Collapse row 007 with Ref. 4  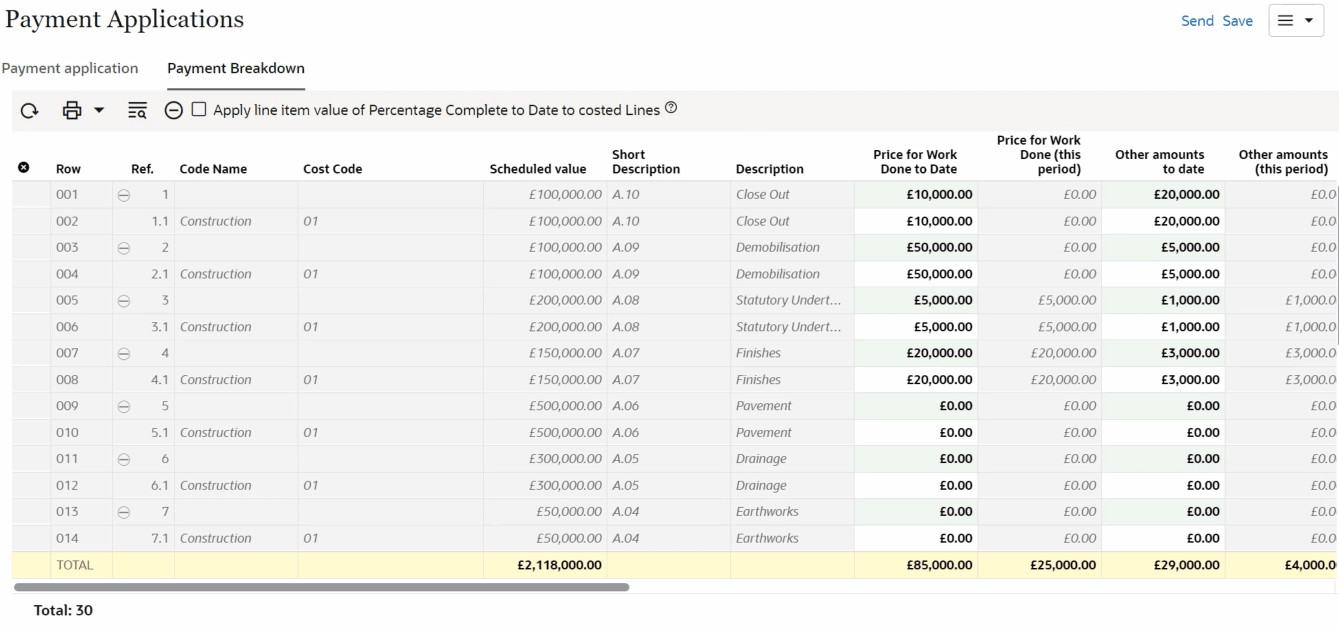(124, 353)
